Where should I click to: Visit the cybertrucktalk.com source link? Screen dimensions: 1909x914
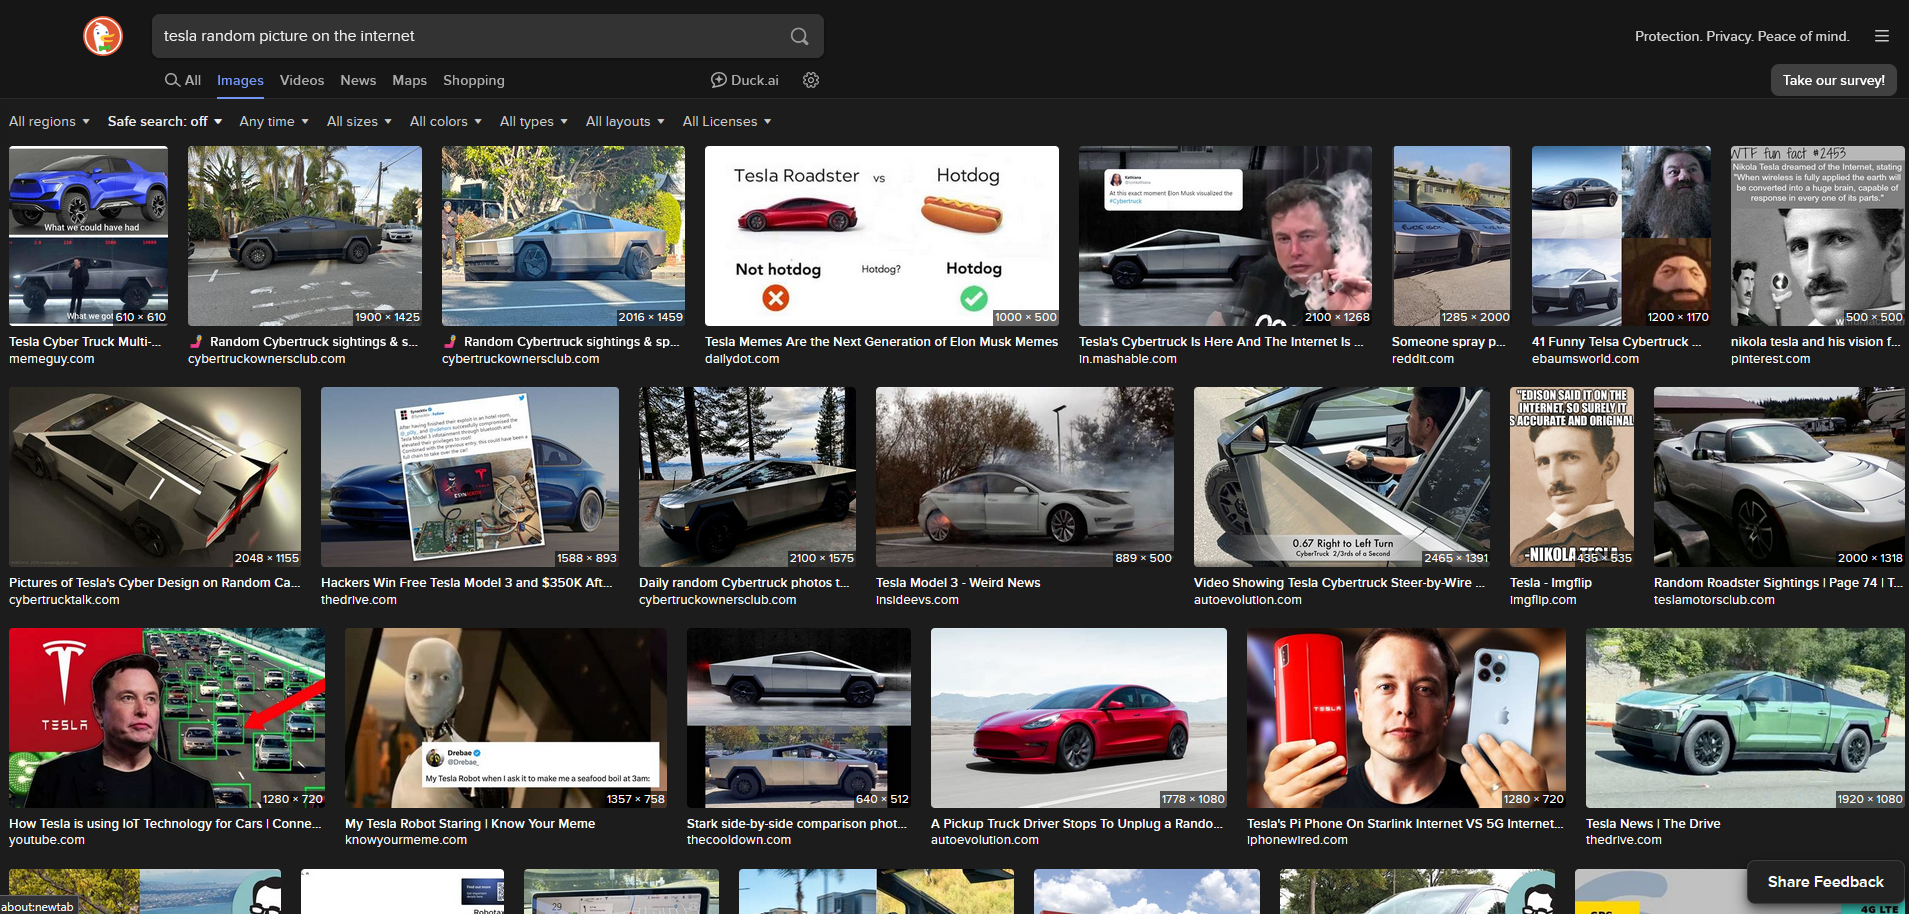point(64,600)
